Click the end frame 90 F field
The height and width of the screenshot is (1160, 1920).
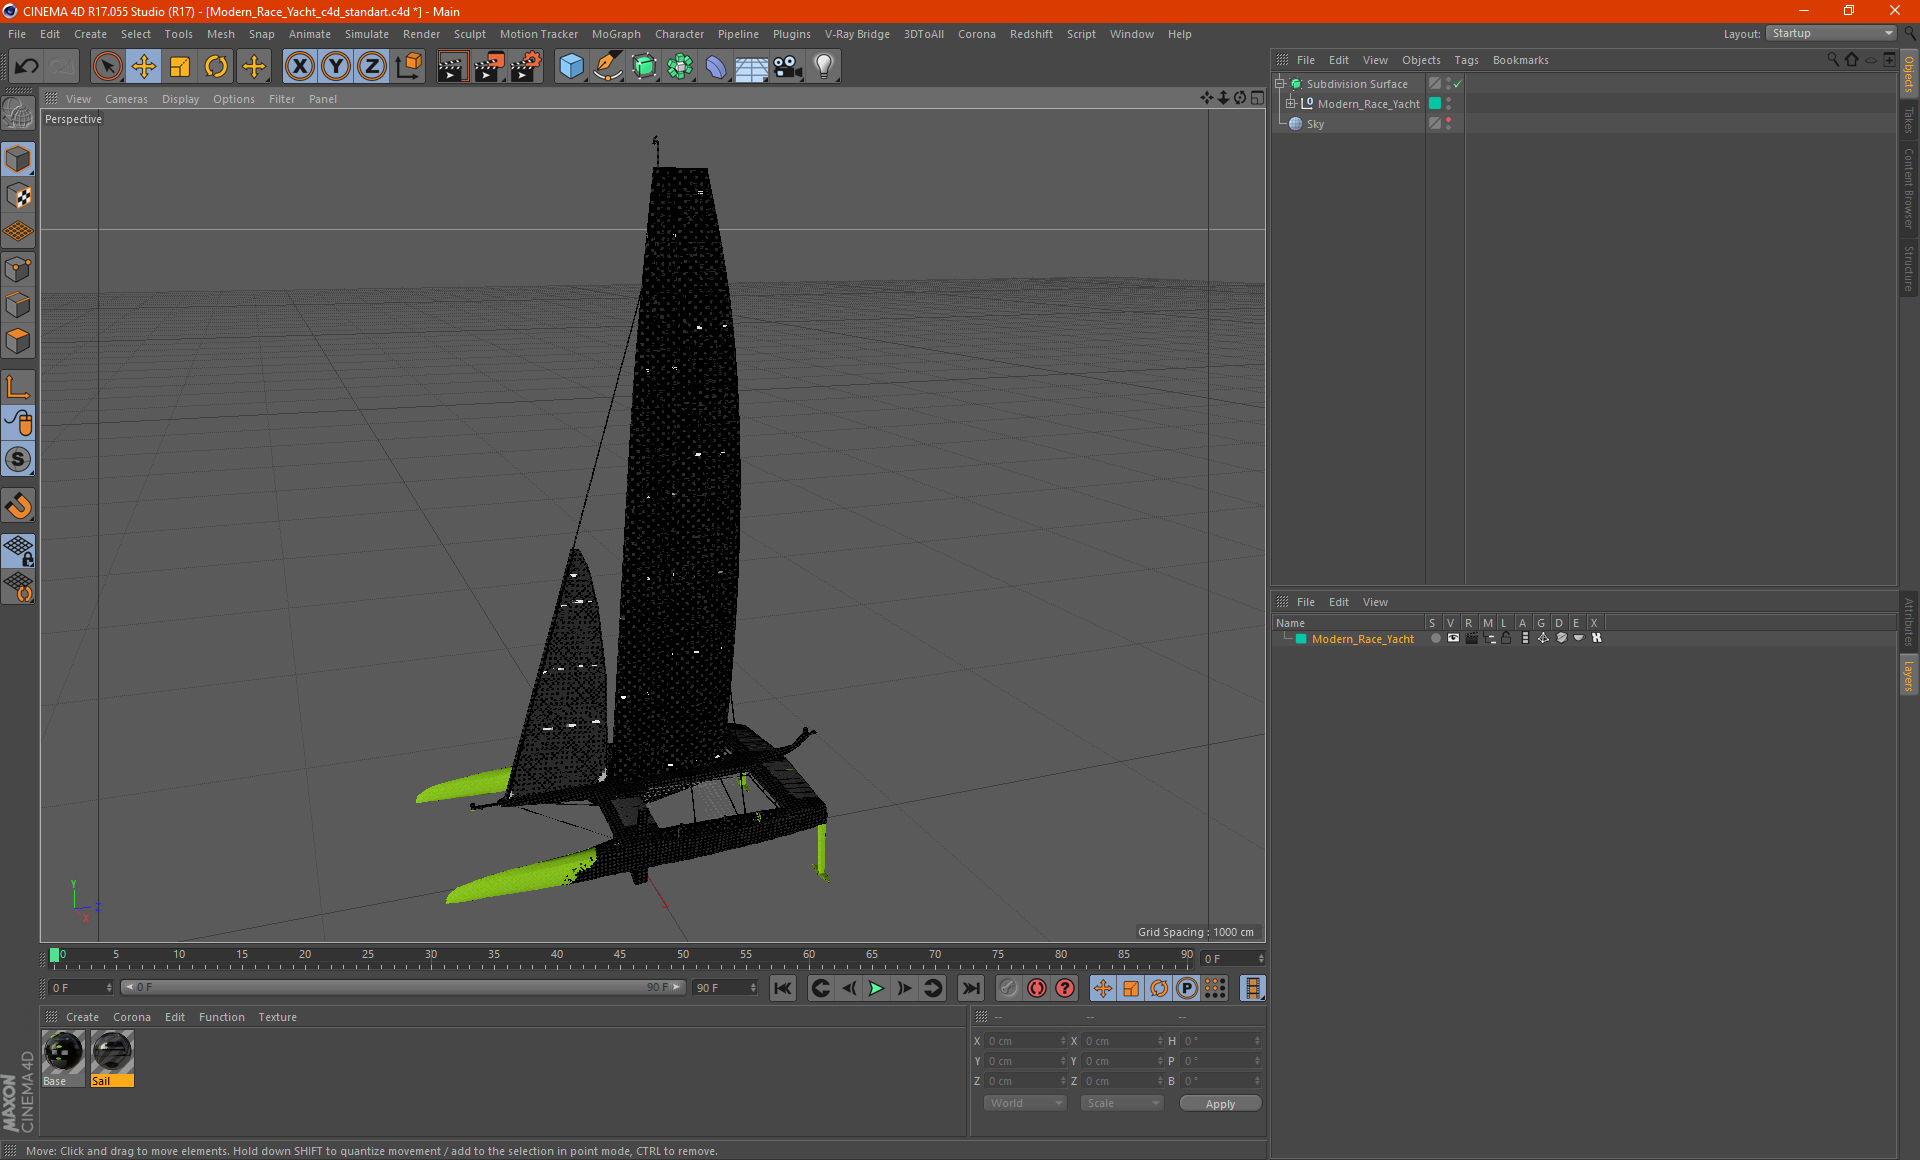coord(726,988)
